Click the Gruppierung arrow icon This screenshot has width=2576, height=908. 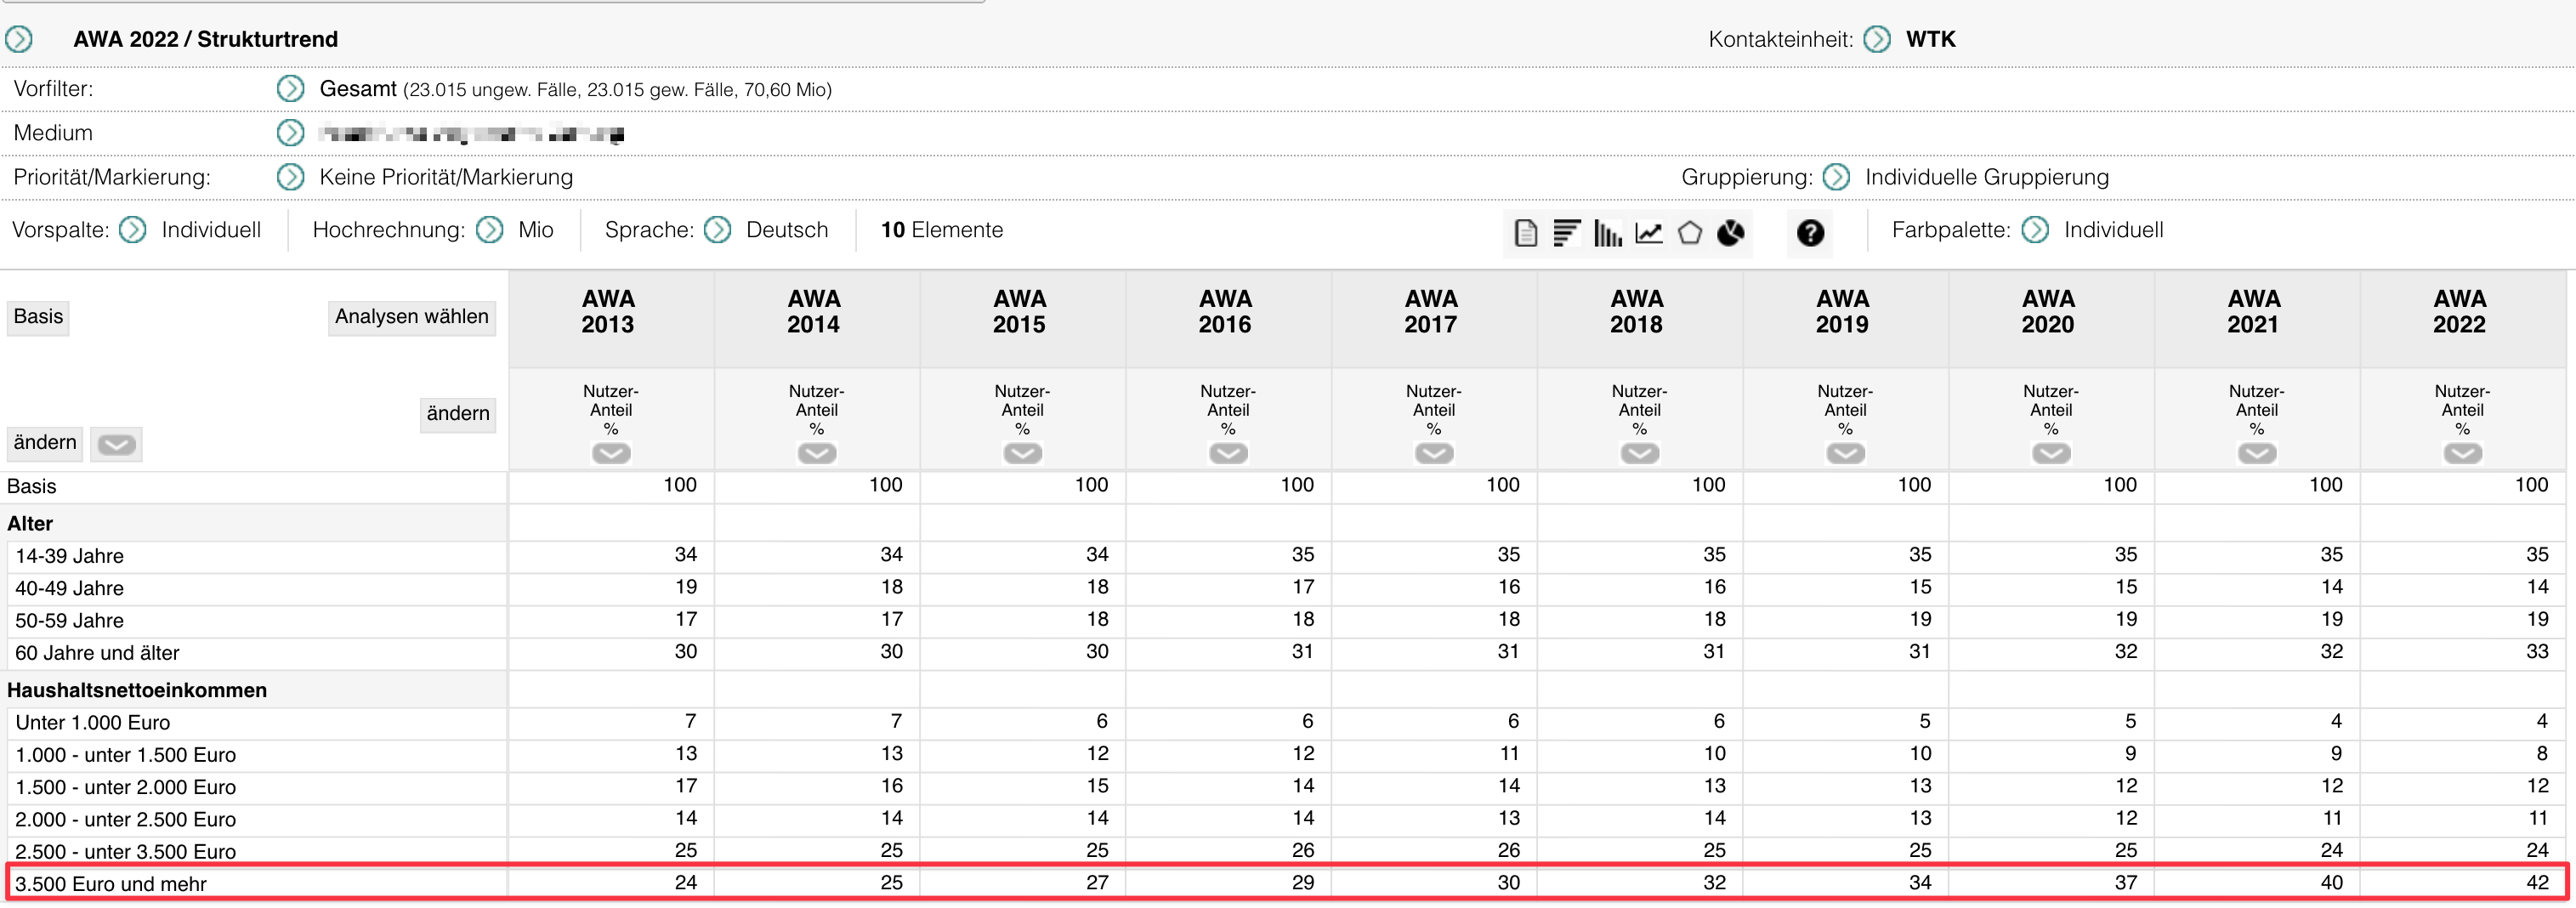point(1836,177)
